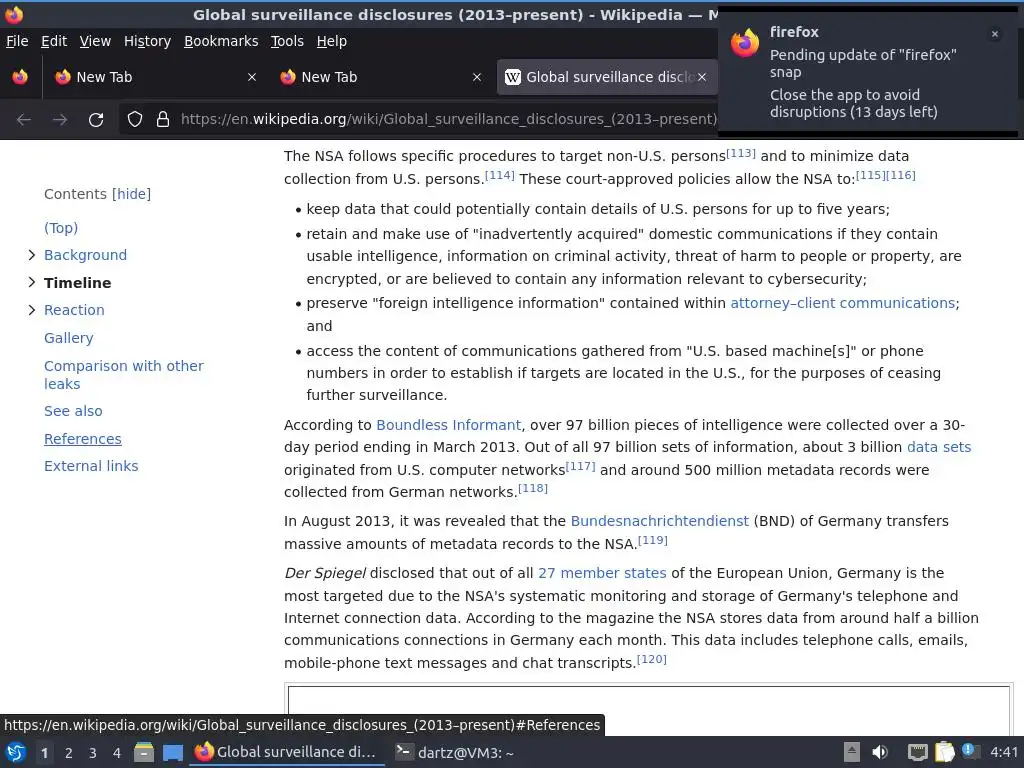The width and height of the screenshot is (1024, 768).
Task: Jump to References section link
Action: pos(83,439)
